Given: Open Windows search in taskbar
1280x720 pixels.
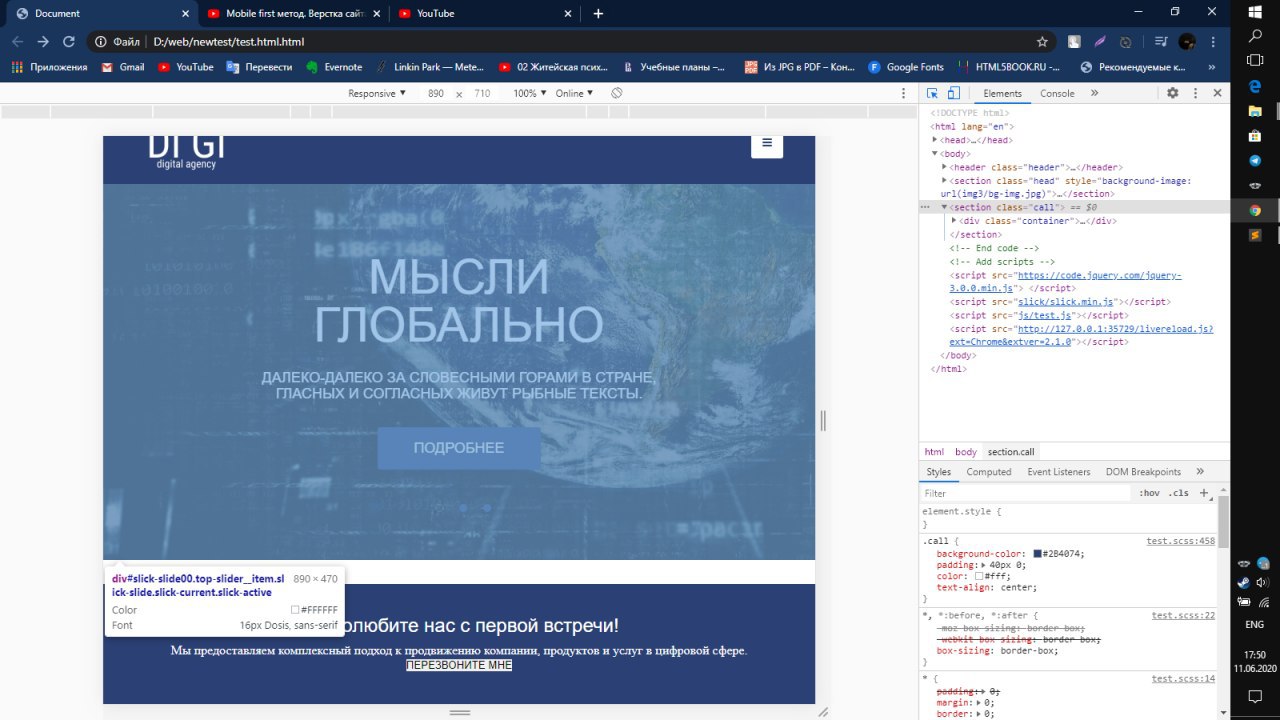Looking at the screenshot, I should point(1255,35).
